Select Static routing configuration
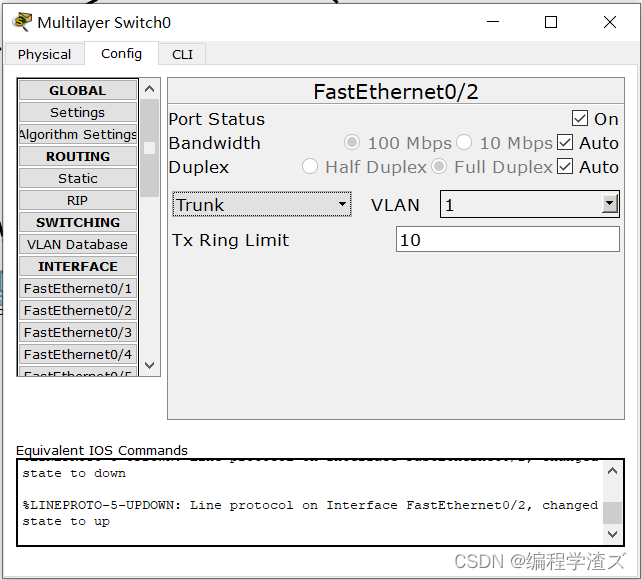The image size is (642, 580). click(x=77, y=179)
